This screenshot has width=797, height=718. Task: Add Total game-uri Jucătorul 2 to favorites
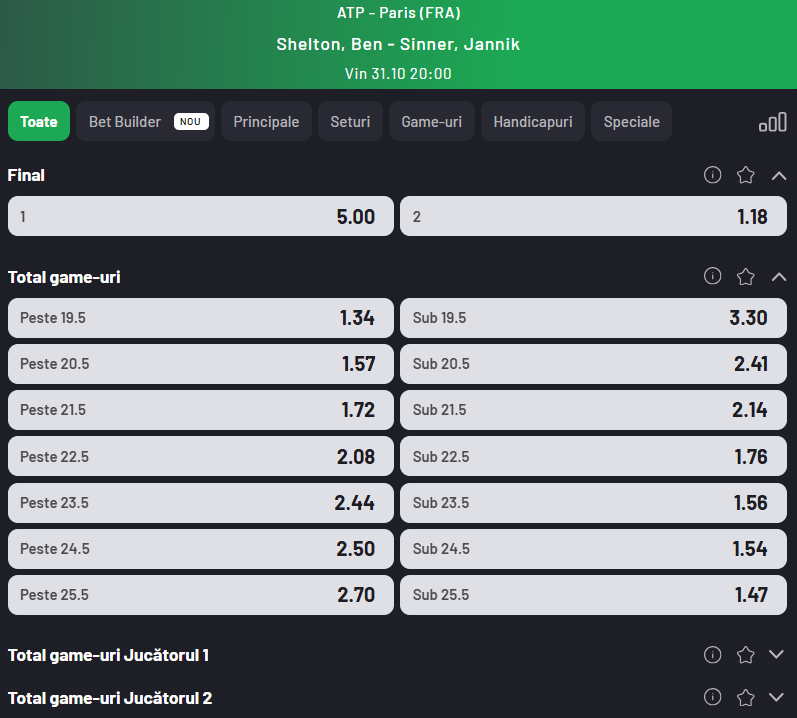745,697
